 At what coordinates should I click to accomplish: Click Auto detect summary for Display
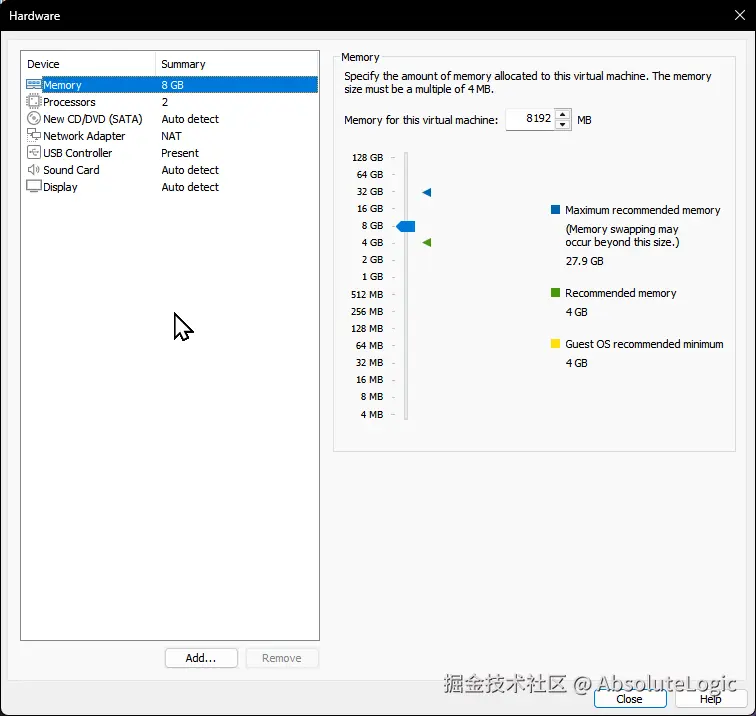click(190, 187)
